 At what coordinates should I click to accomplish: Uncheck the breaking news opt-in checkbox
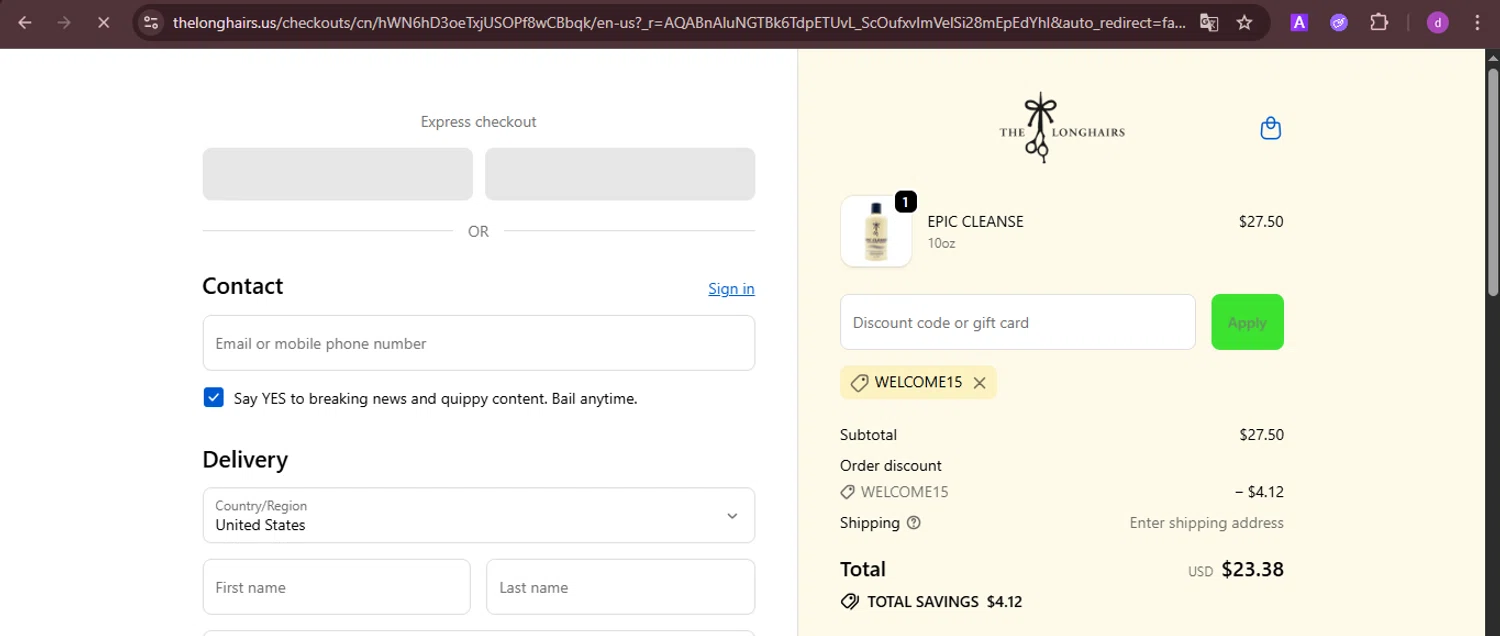tap(214, 398)
